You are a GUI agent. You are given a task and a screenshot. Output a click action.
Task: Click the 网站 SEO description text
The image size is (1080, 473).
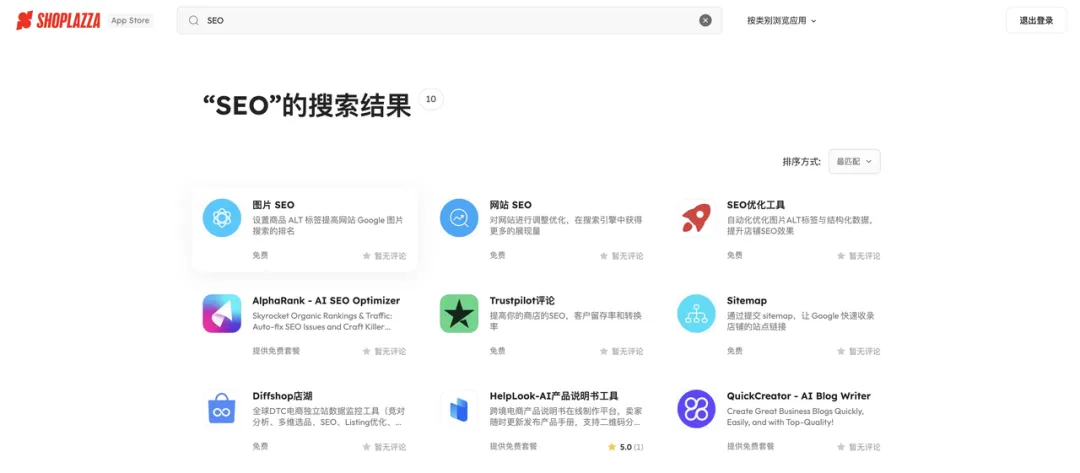click(566, 226)
